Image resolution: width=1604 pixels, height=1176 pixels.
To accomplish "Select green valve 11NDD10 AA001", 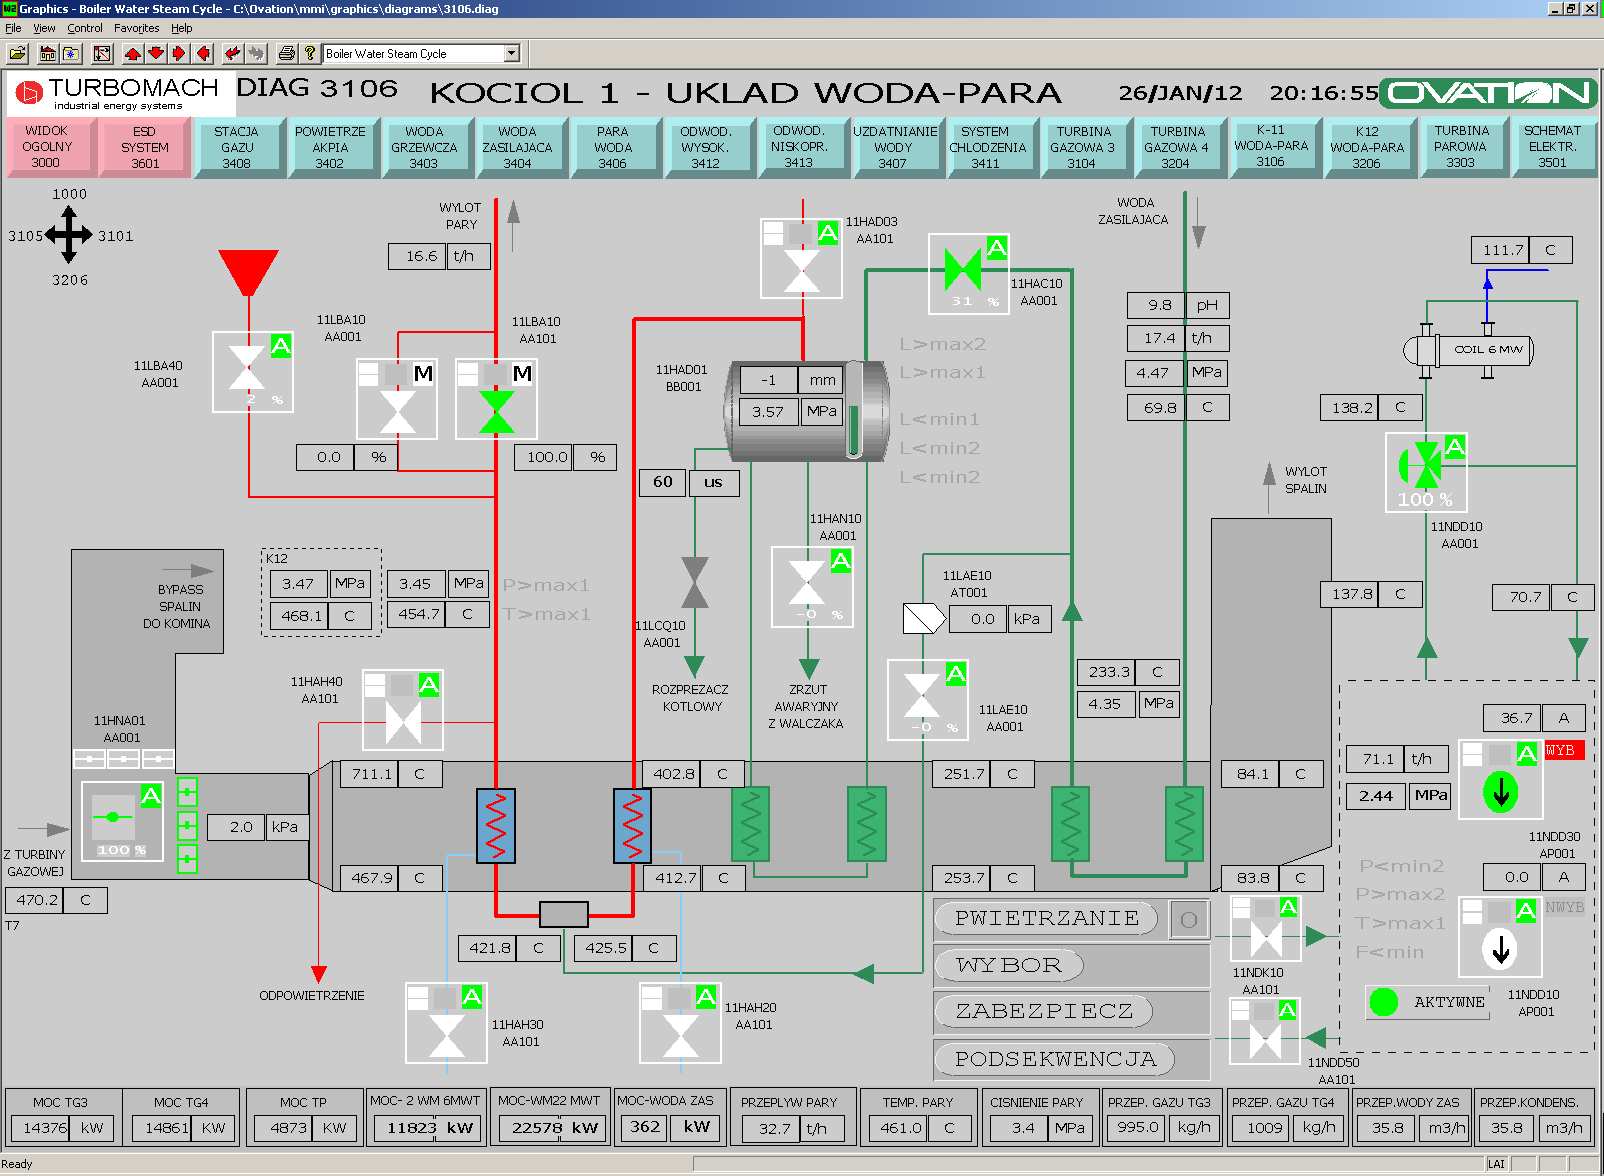I will [1426, 472].
